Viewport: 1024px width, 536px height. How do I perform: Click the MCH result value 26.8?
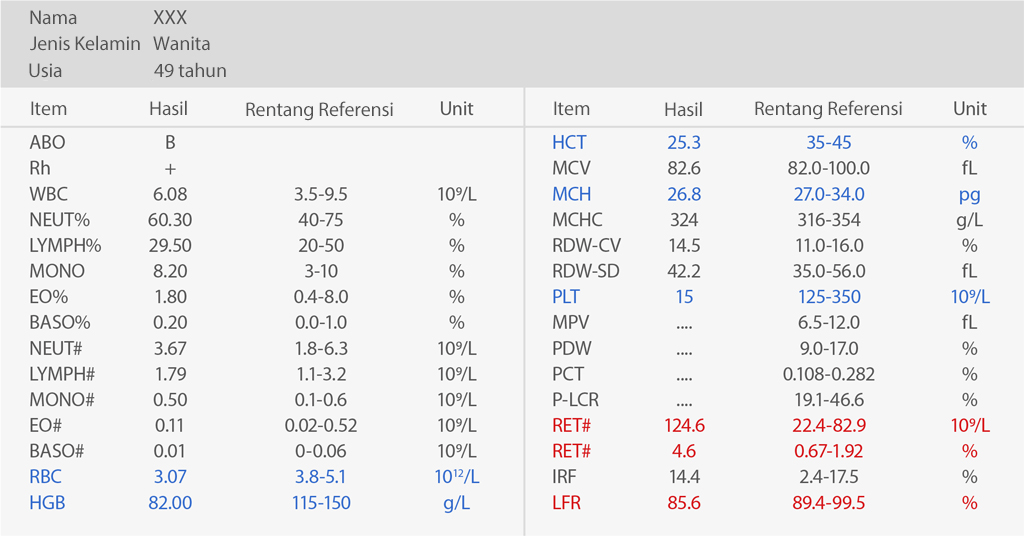684,195
